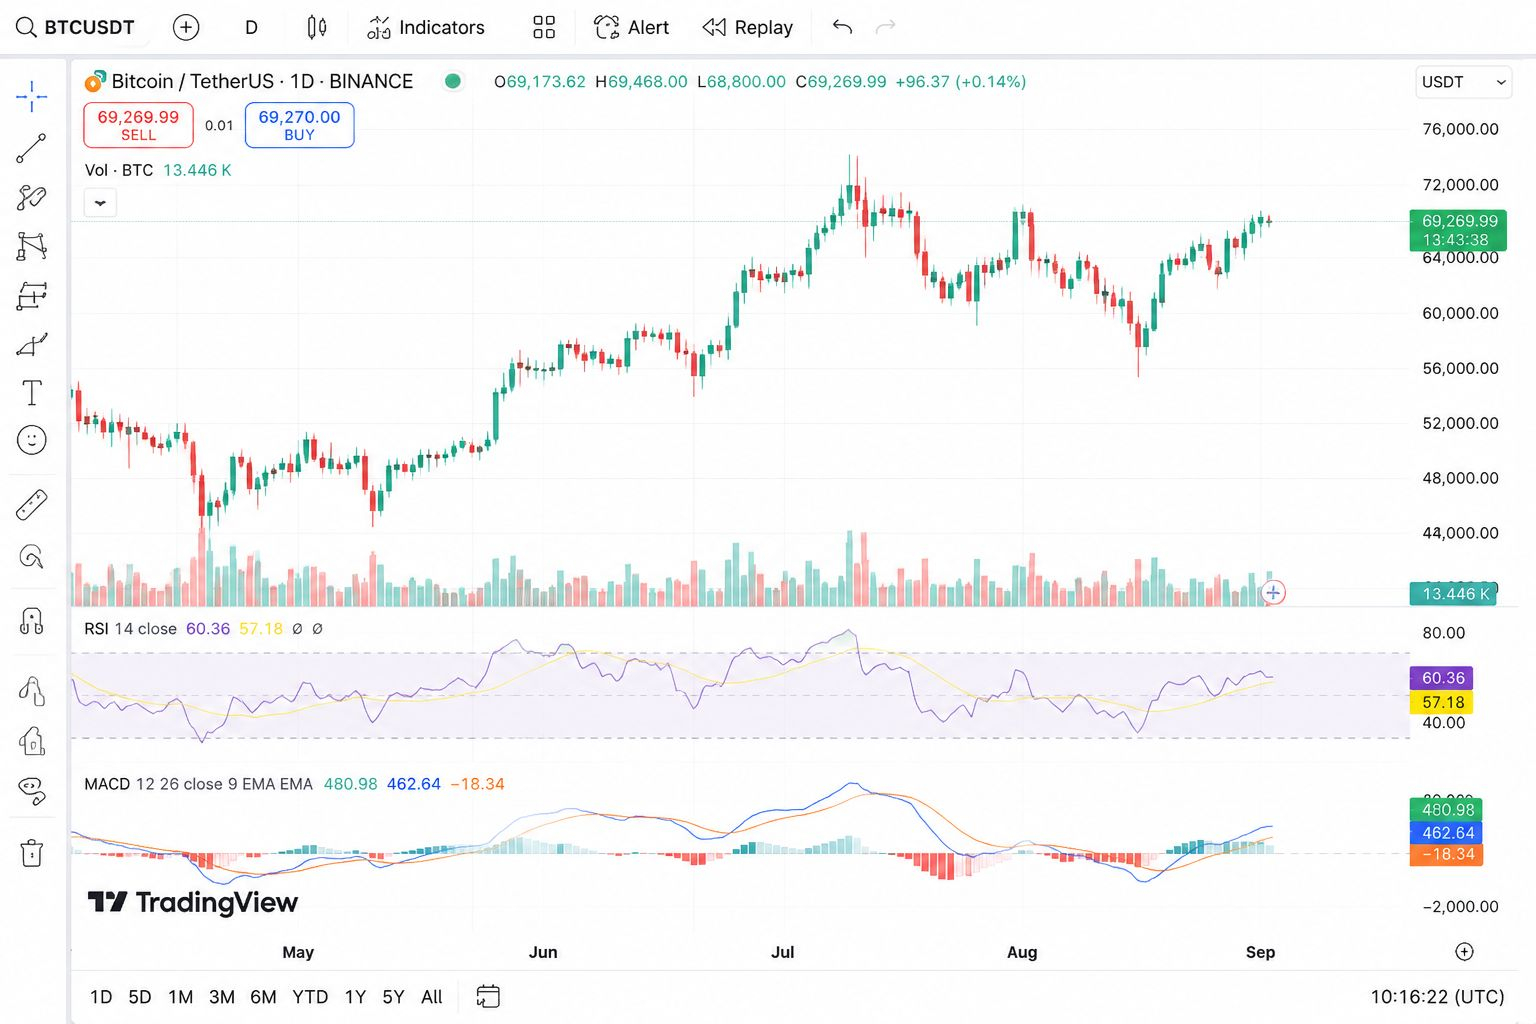Select the crosshair cursor tool
The width and height of the screenshot is (1536, 1024).
(x=32, y=97)
